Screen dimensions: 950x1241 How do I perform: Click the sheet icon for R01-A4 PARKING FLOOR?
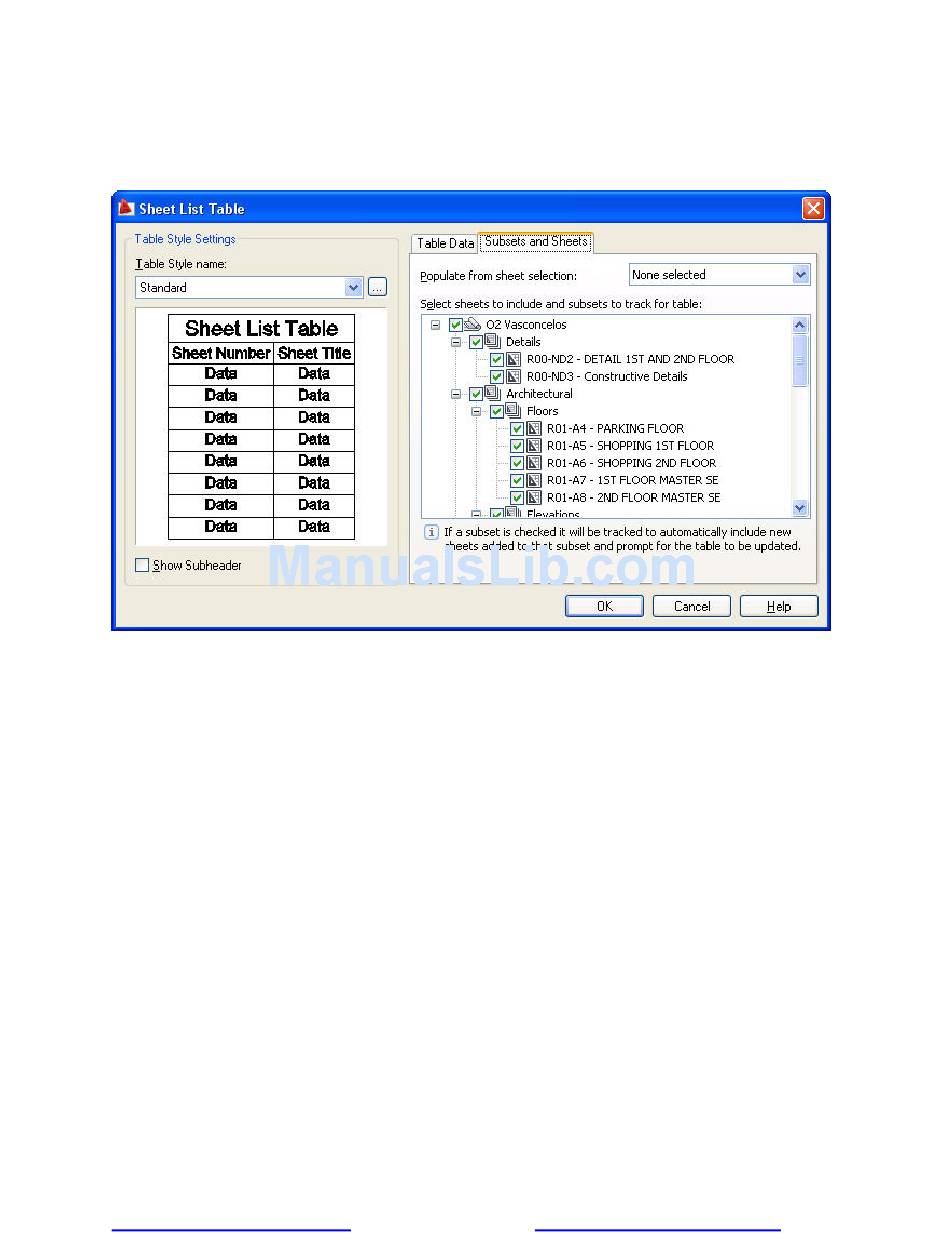(534, 428)
